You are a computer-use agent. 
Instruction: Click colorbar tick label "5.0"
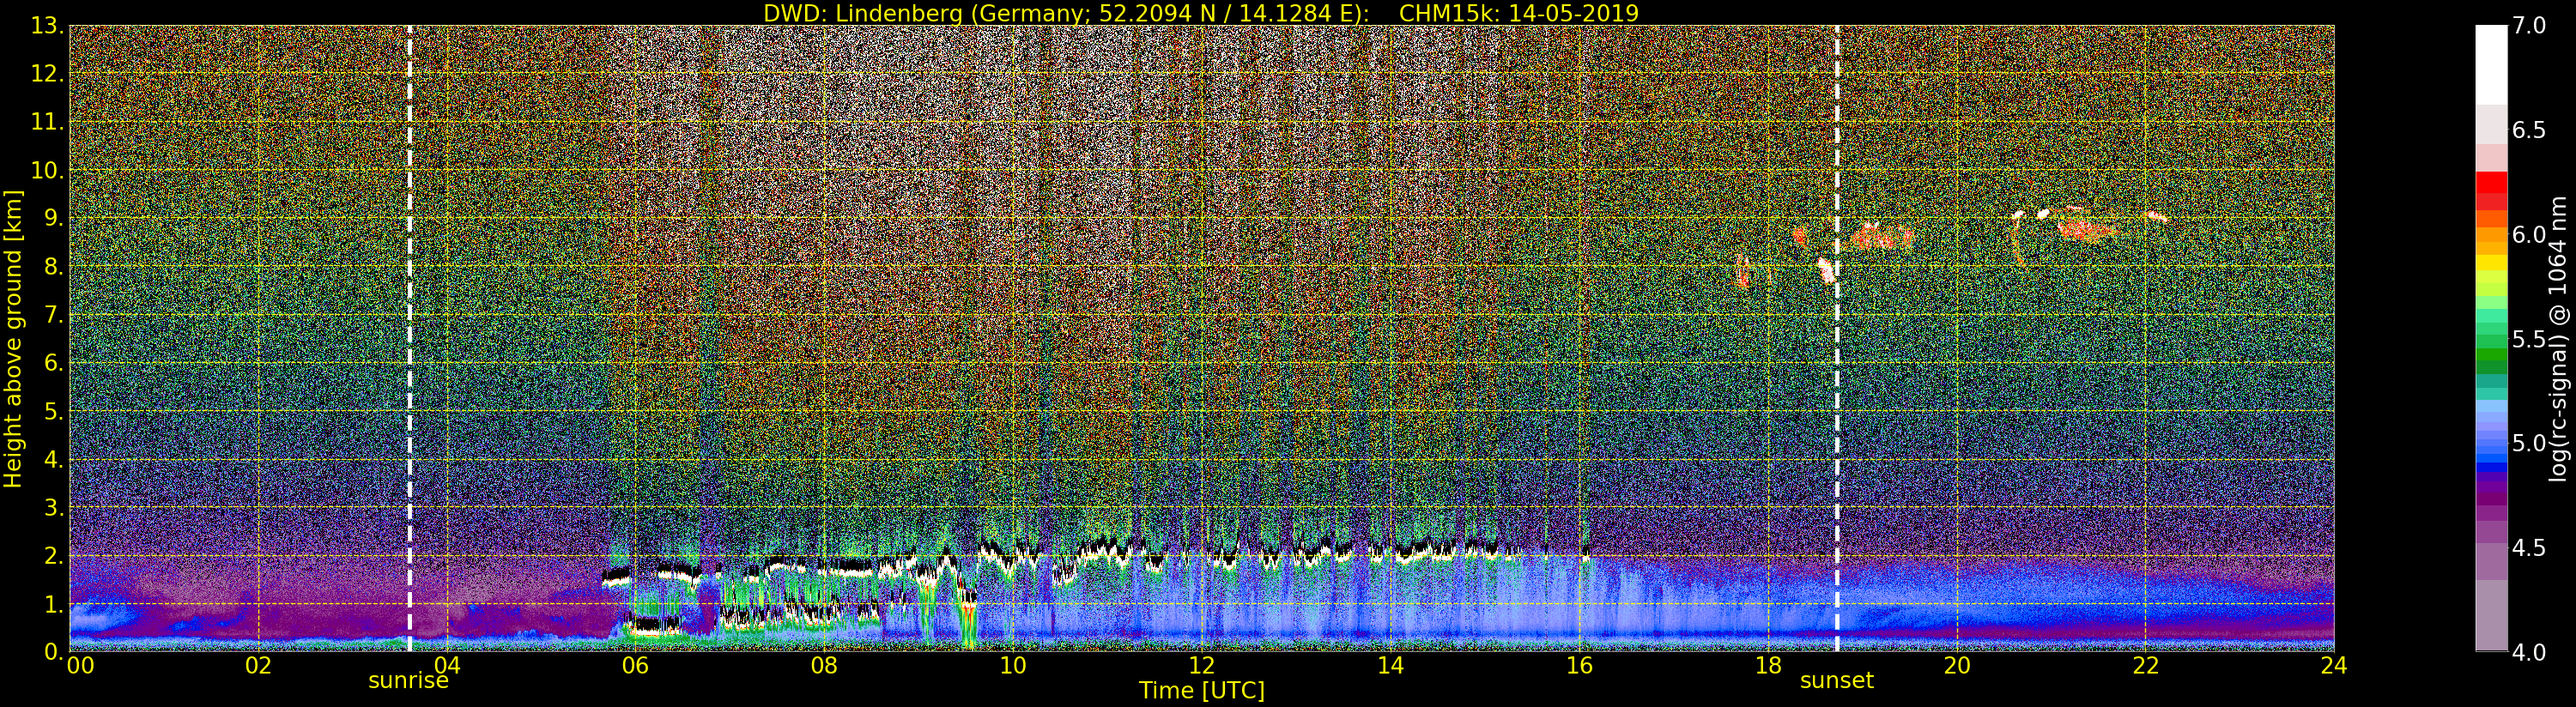[2529, 443]
